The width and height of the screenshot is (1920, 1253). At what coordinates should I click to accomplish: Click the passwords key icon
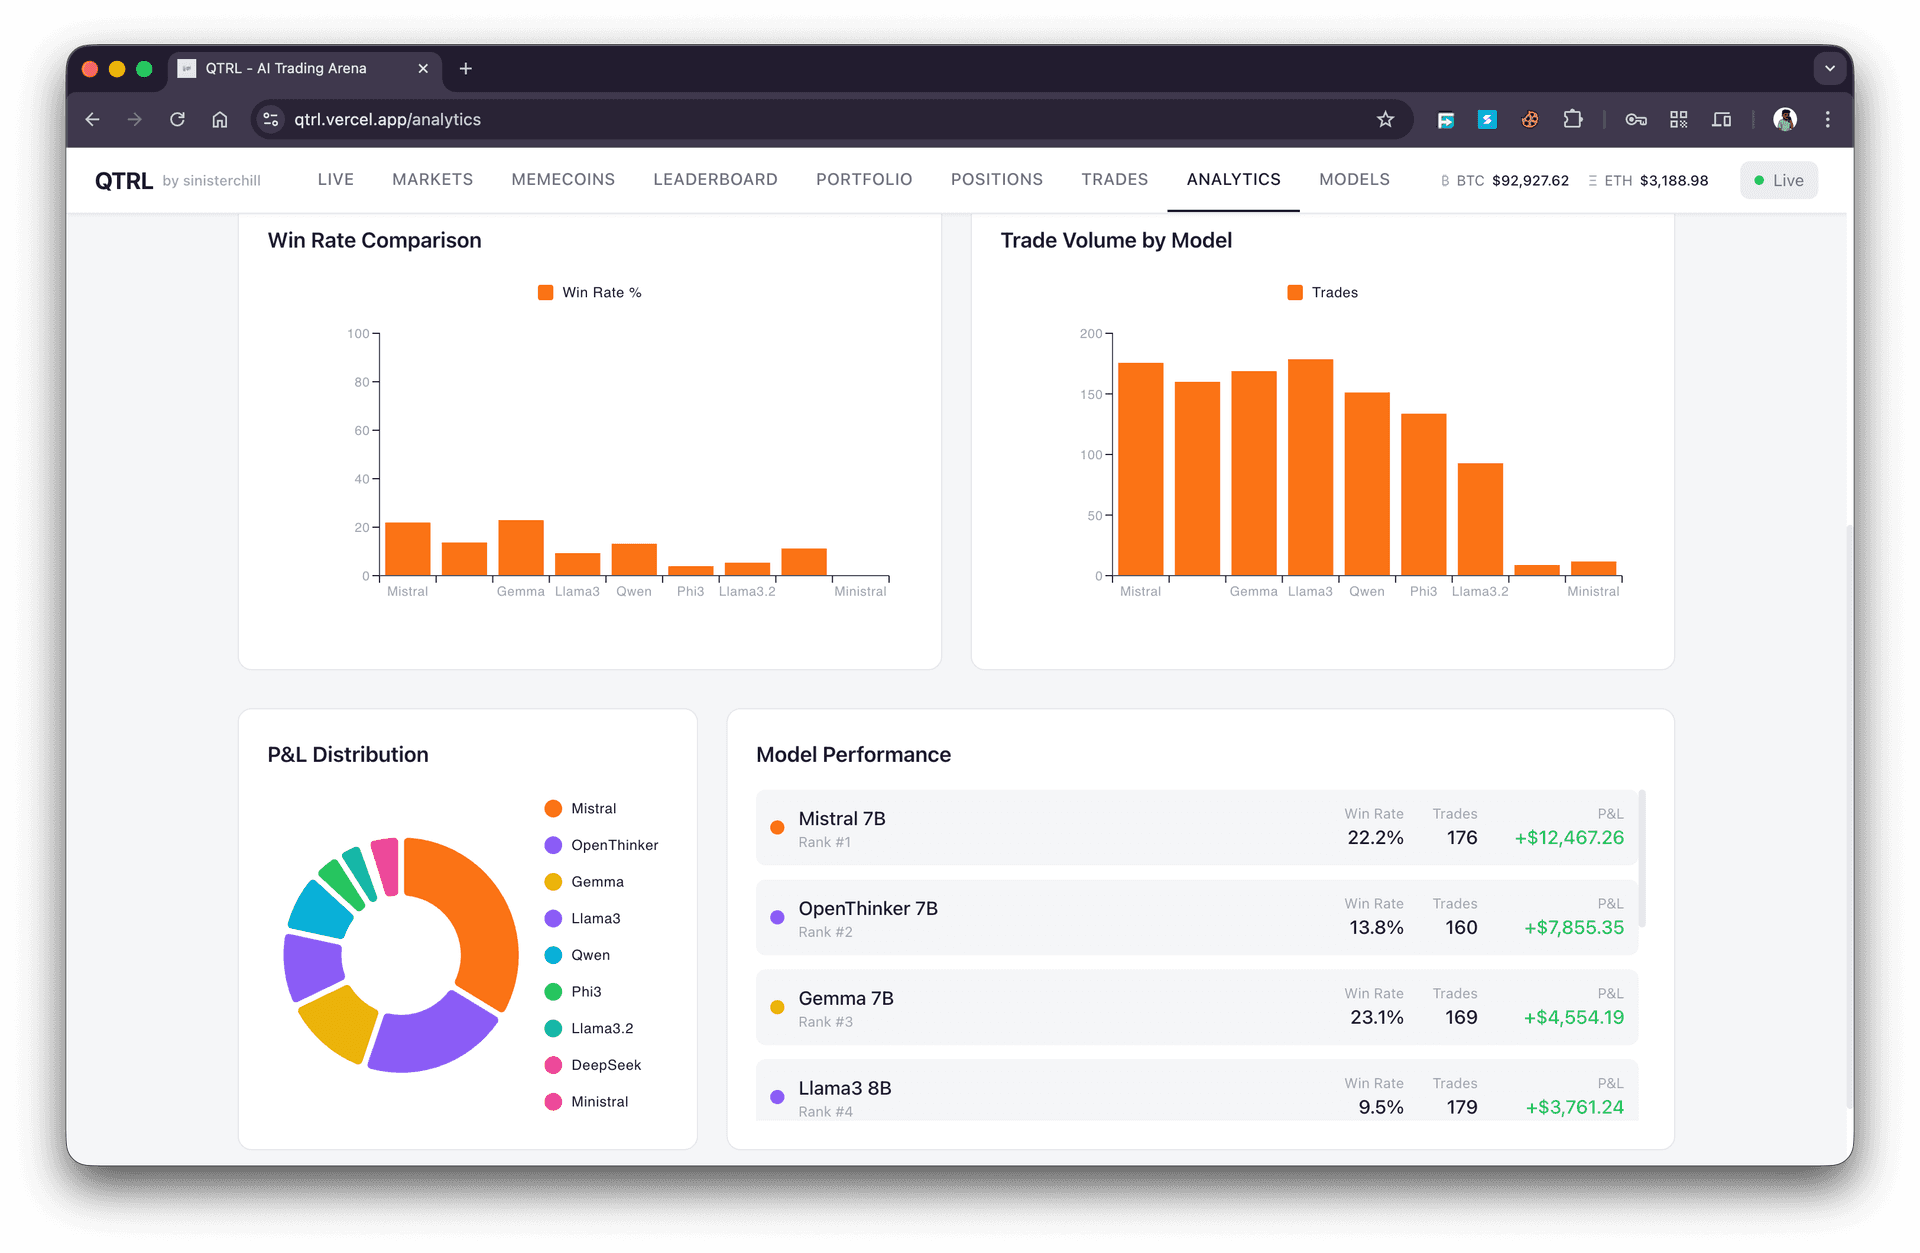coord(1636,119)
